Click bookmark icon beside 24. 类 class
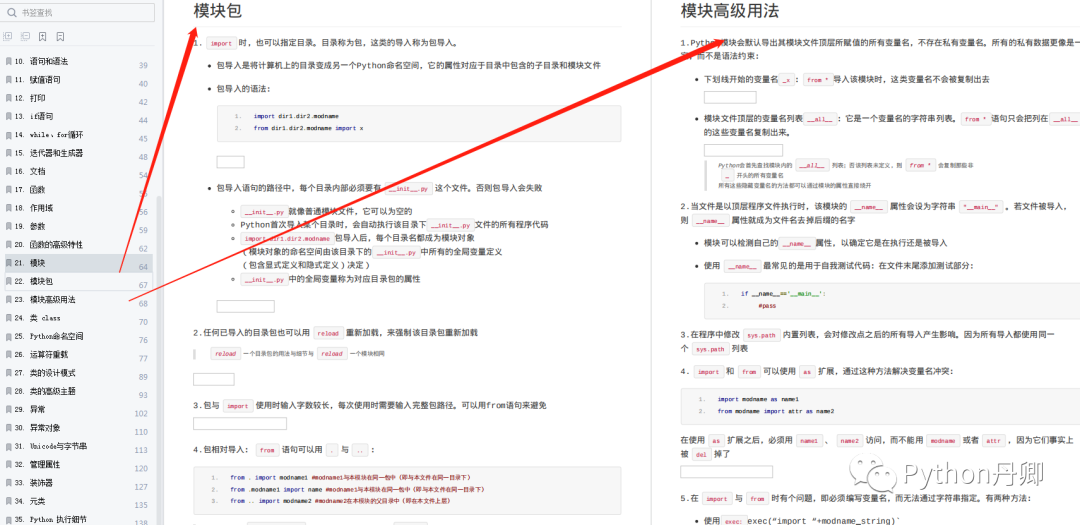 coord(8,318)
